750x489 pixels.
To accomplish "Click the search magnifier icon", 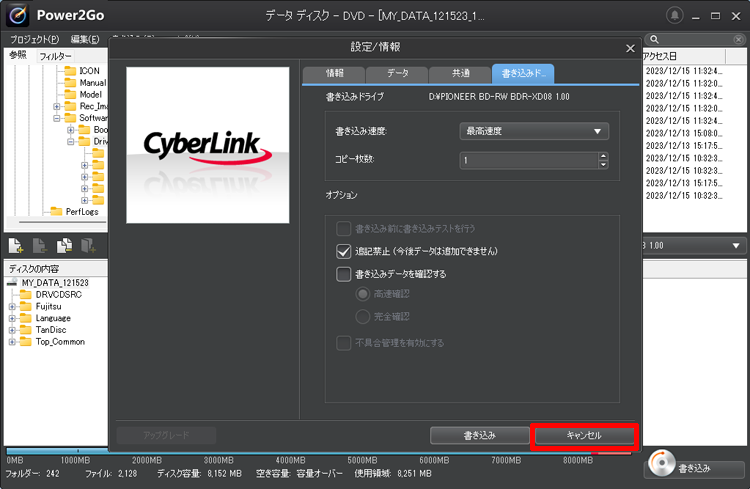I will [x=653, y=39].
